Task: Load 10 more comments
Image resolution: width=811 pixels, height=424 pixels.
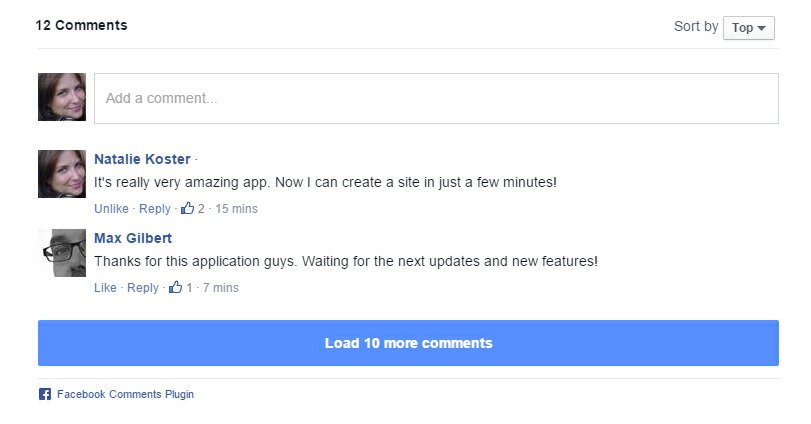Action: click(408, 343)
